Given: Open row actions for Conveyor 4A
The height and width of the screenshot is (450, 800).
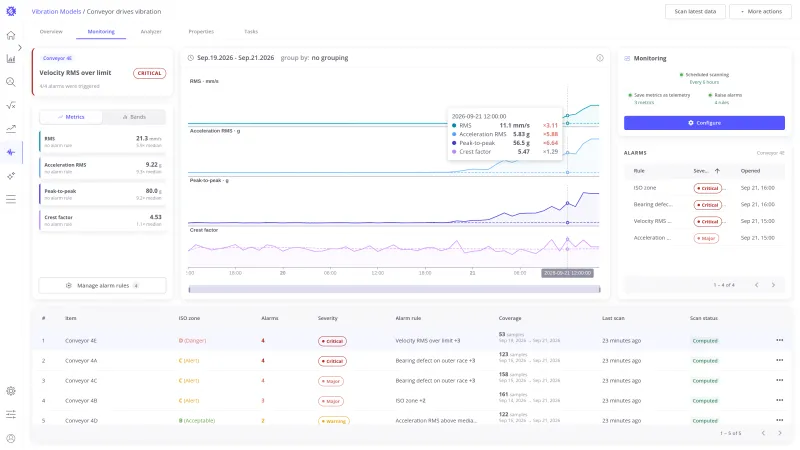Looking at the screenshot, I should coord(779,360).
